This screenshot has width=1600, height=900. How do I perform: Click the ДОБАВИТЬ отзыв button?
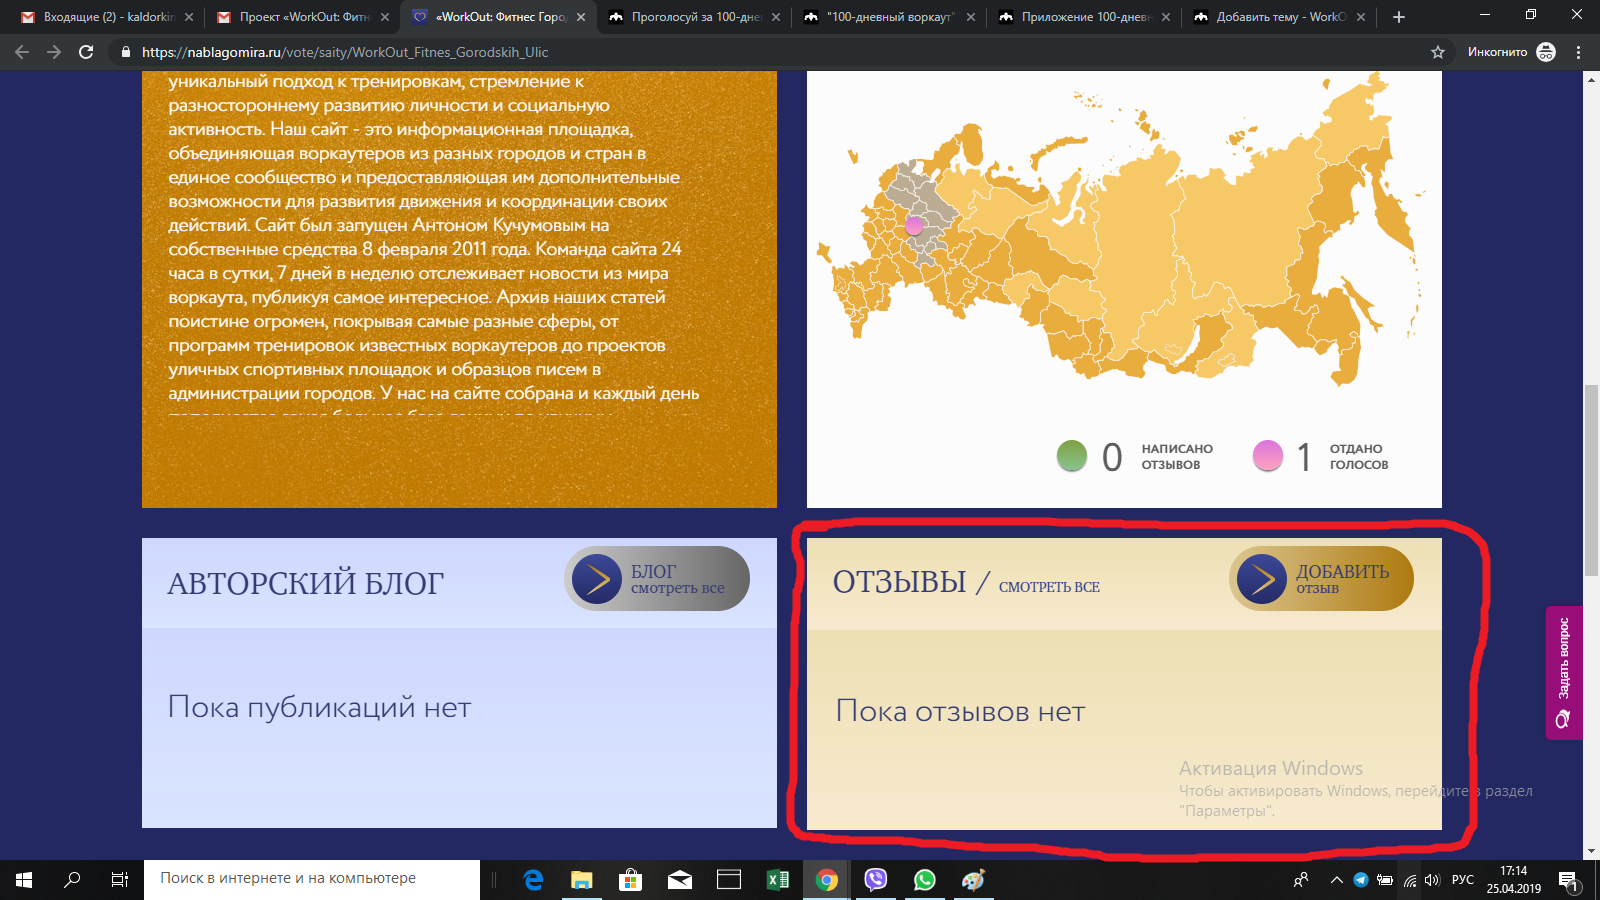[1321, 578]
